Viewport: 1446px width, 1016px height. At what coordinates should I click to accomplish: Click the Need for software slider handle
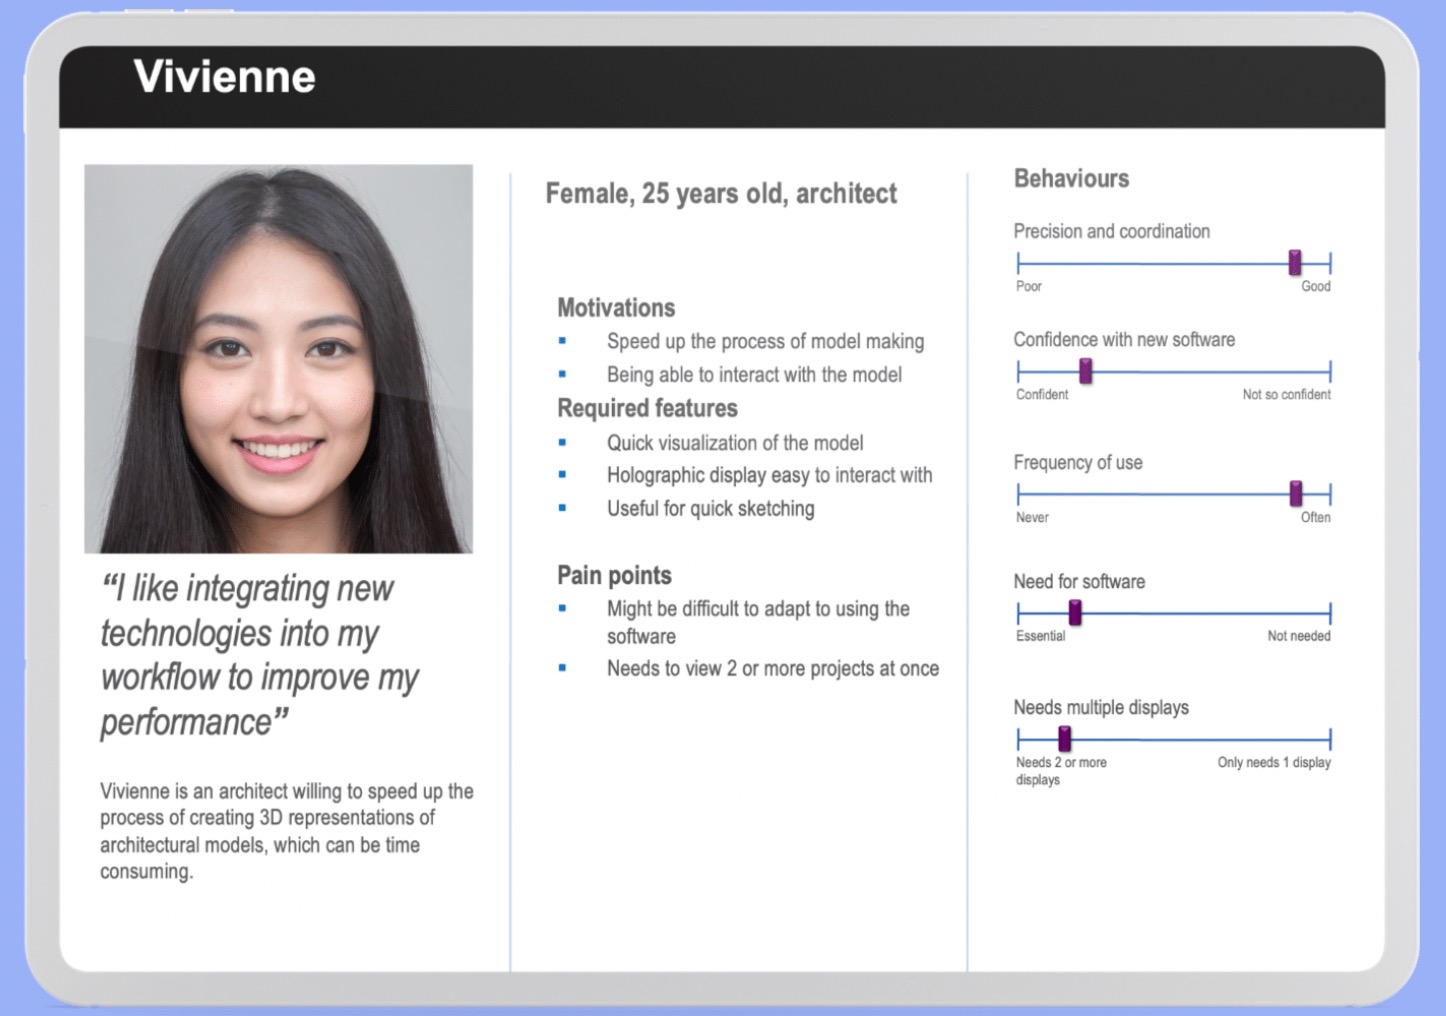(x=1075, y=612)
